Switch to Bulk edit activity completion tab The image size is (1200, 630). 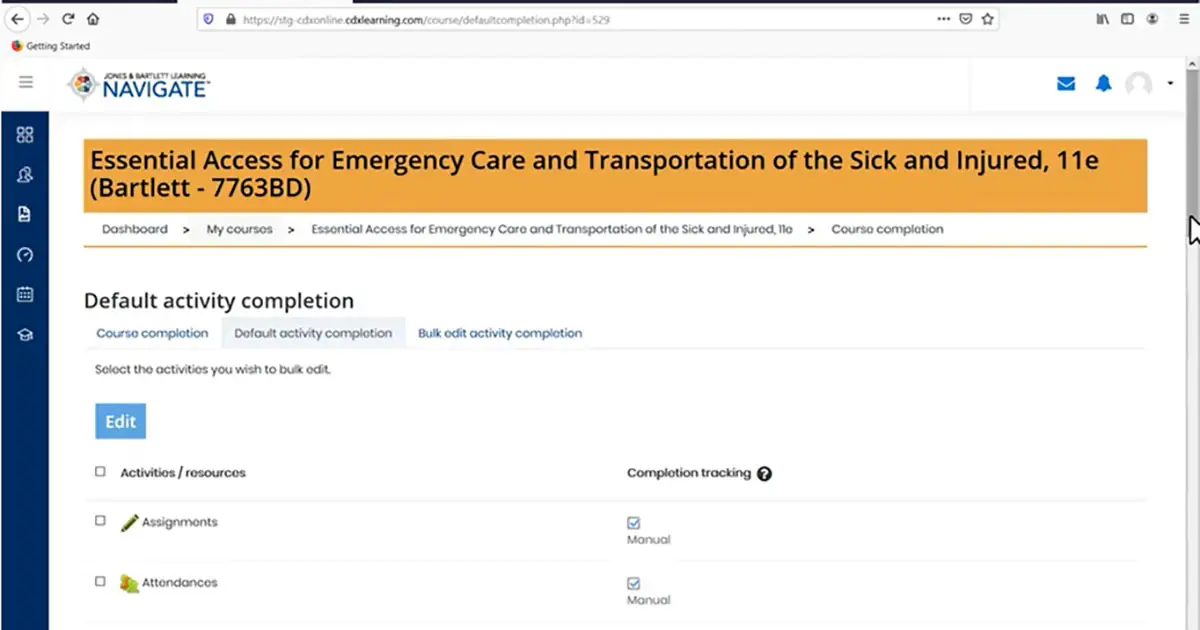(x=500, y=333)
